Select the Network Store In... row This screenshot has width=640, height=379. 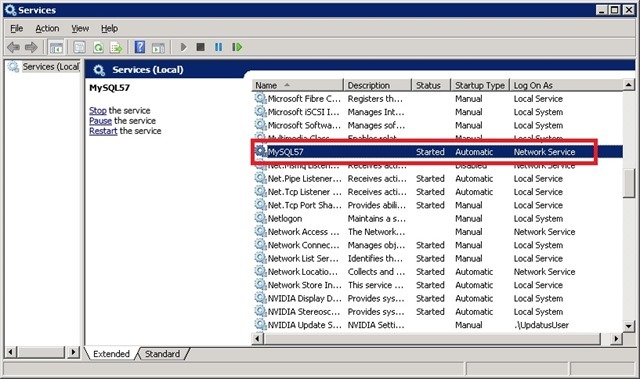[438, 285]
